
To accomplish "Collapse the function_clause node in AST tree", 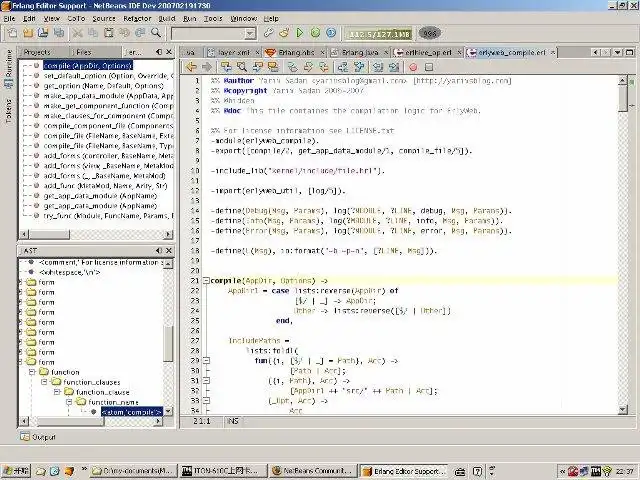I will point(57,392).
